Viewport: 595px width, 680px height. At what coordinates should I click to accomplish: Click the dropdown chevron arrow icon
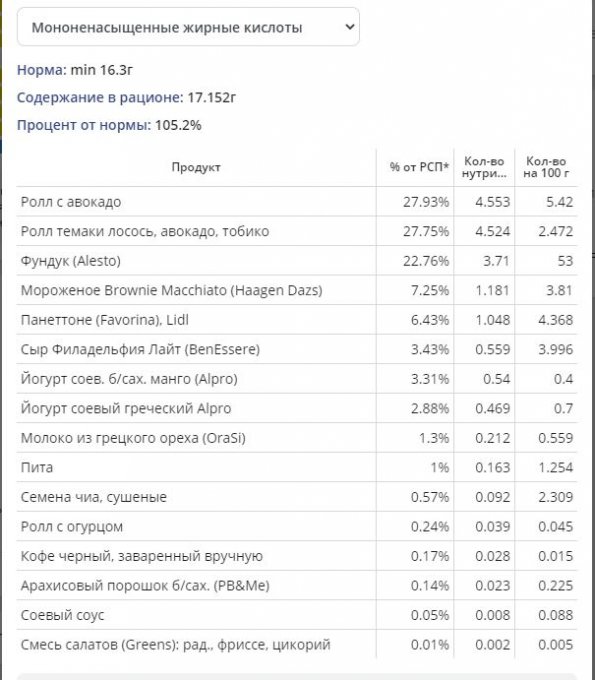pos(350,27)
